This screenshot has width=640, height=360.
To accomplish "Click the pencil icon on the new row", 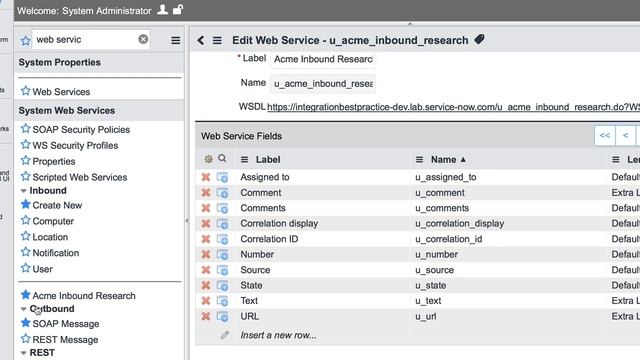I will 224,335.
